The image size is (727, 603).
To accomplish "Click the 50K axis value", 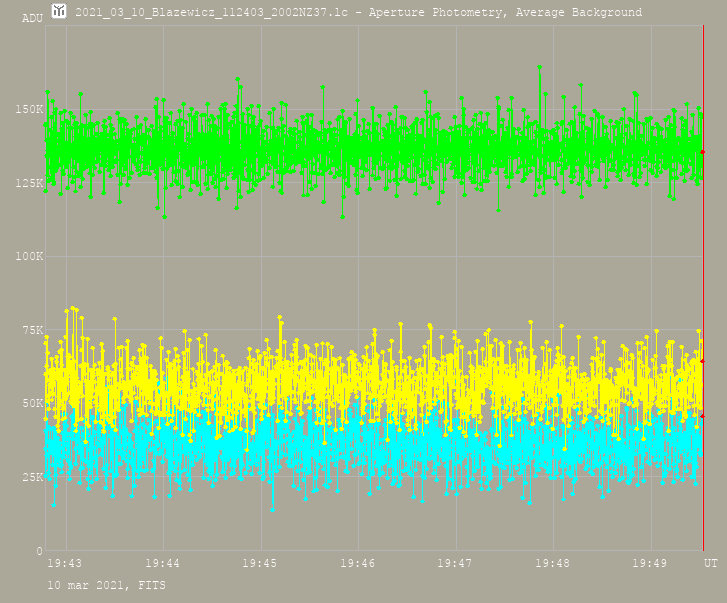I will tap(32, 403).
